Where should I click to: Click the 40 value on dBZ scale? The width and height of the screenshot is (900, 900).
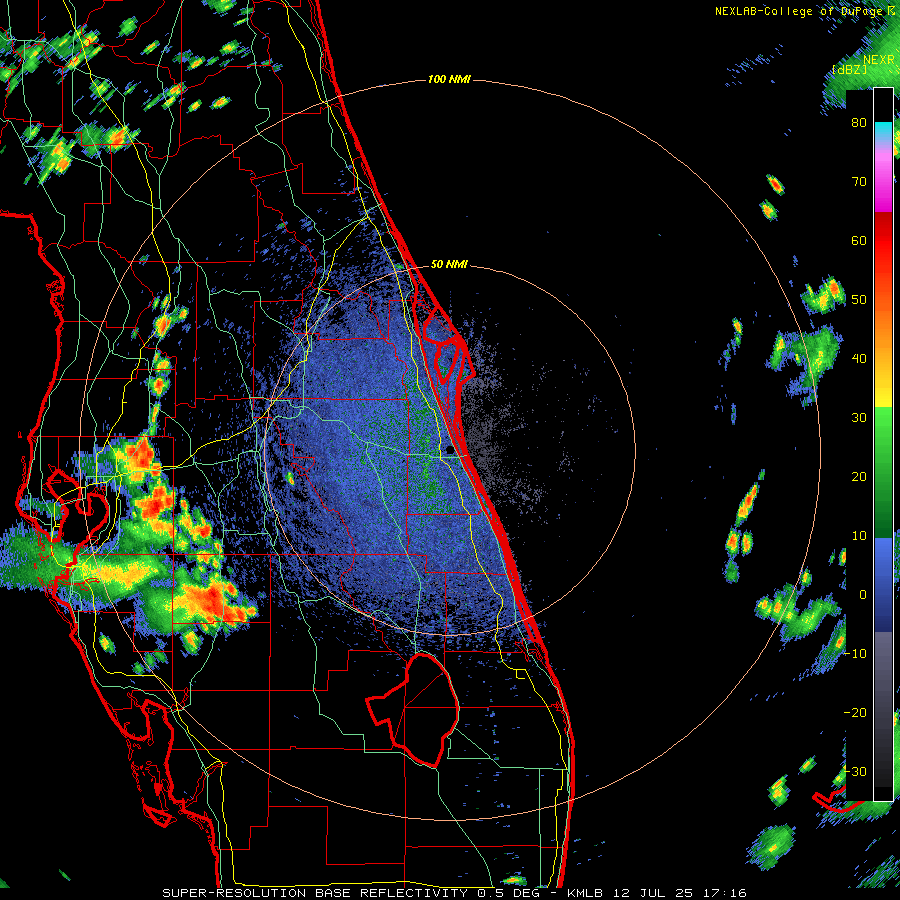pyautogui.click(x=859, y=359)
